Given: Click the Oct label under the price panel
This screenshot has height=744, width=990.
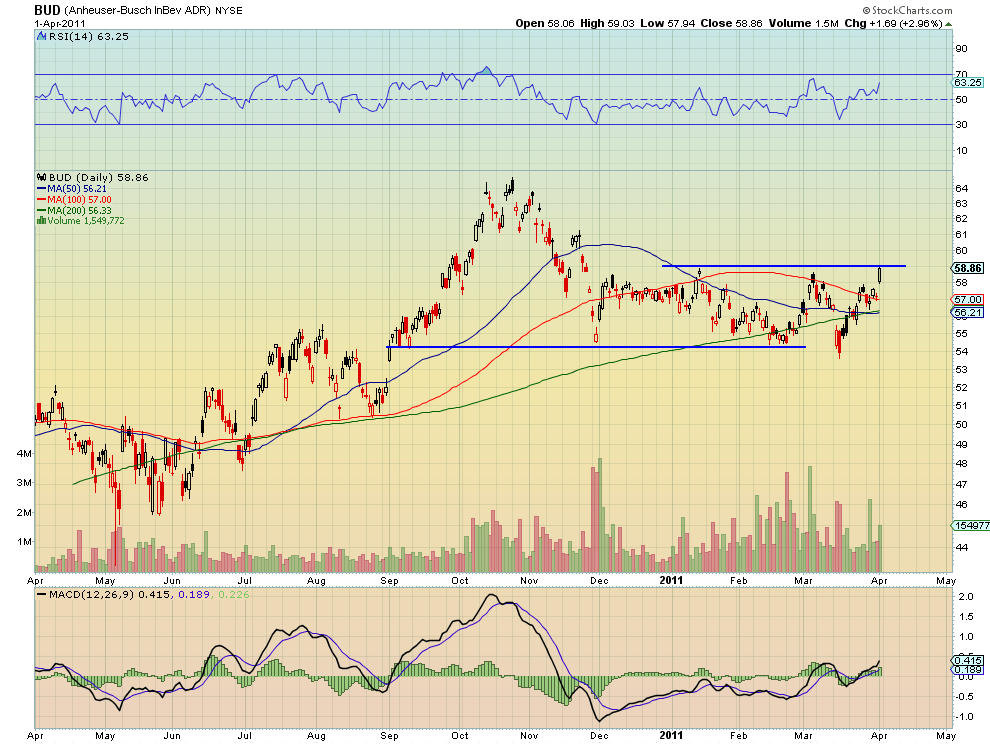Looking at the screenshot, I should click(x=460, y=580).
